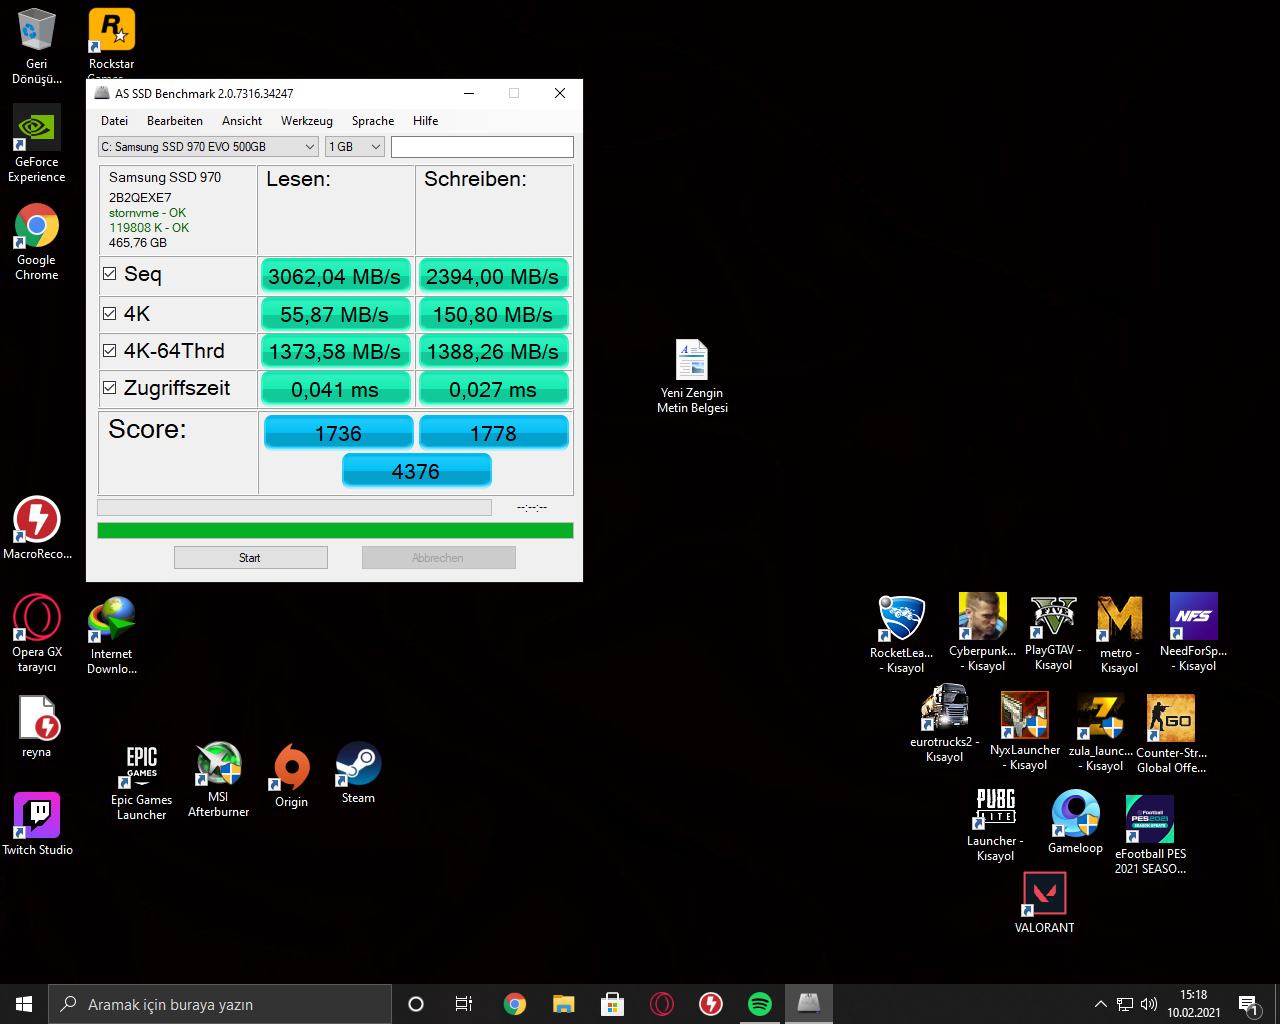This screenshot has width=1280, height=1024.
Task: Open the Werkzeug menu
Action: tap(307, 121)
